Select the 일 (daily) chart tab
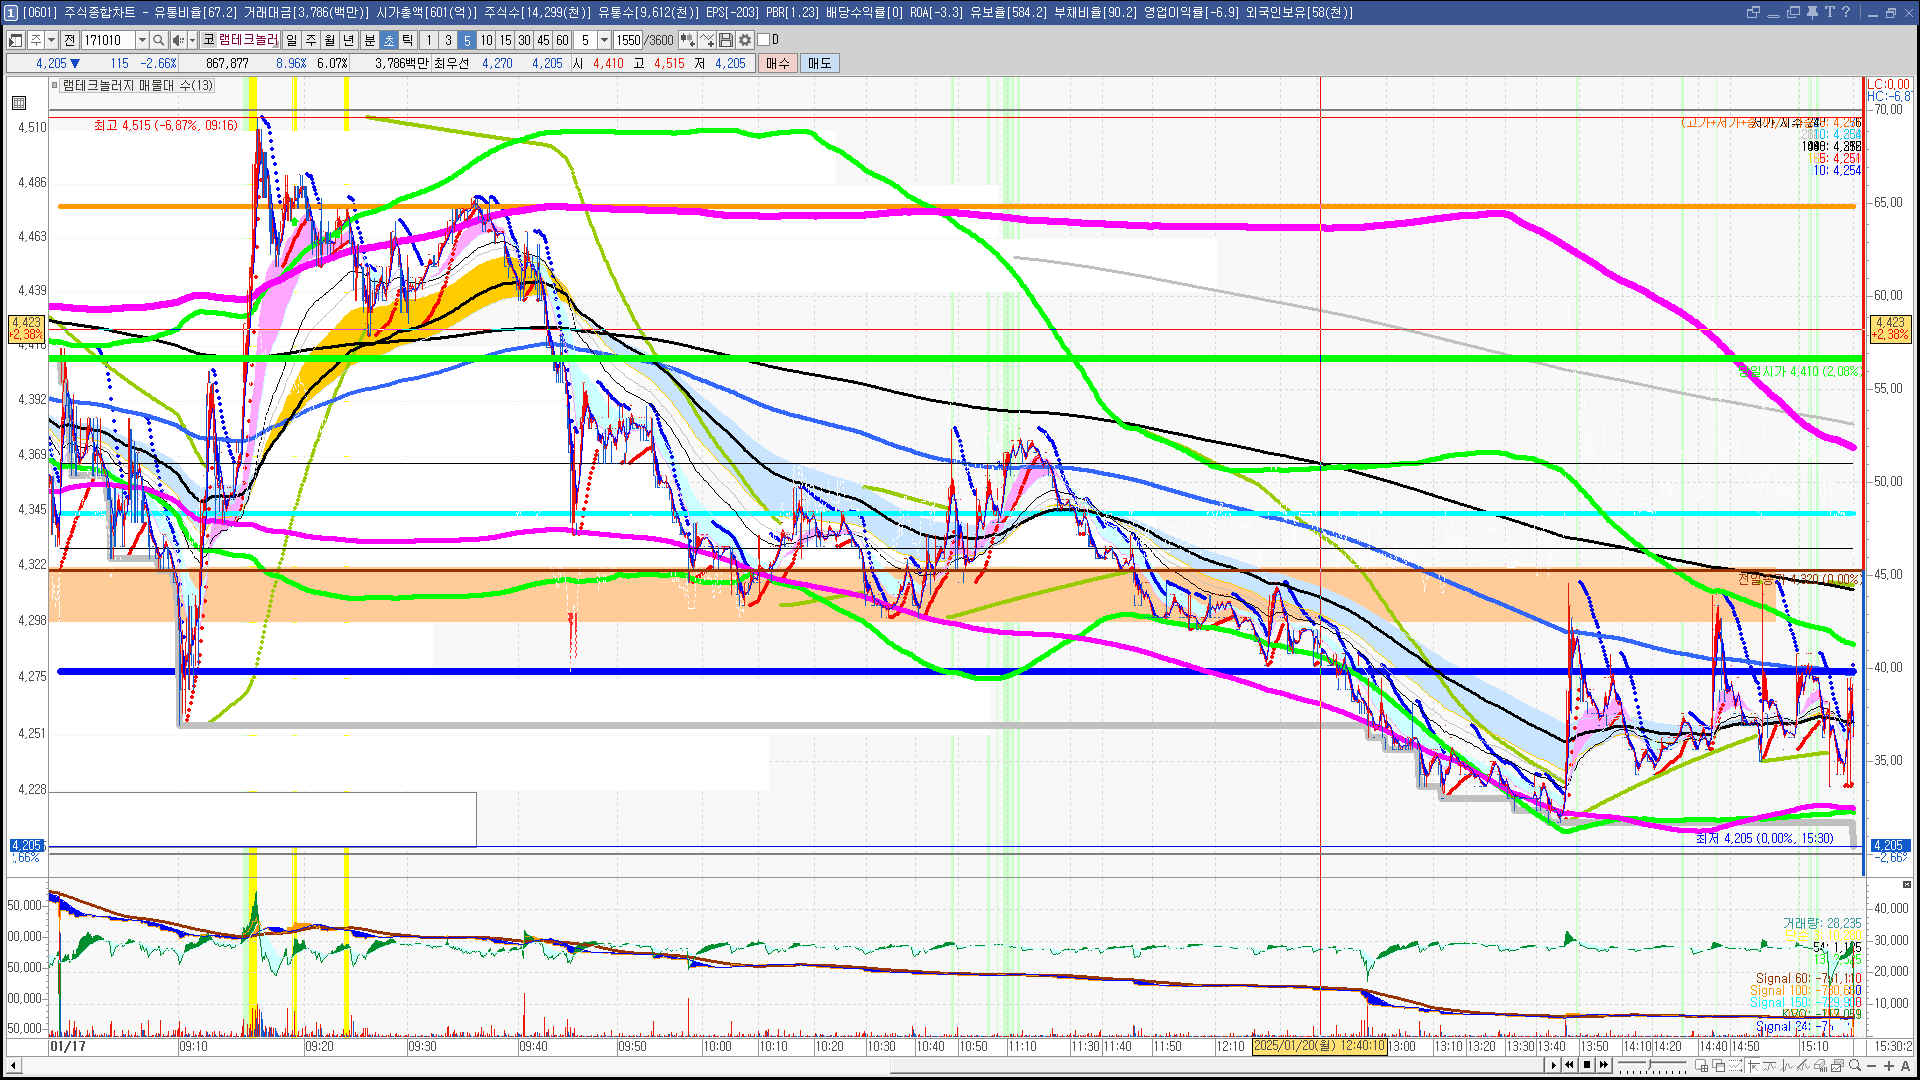The width and height of the screenshot is (1920, 1080). click(291, 40)
